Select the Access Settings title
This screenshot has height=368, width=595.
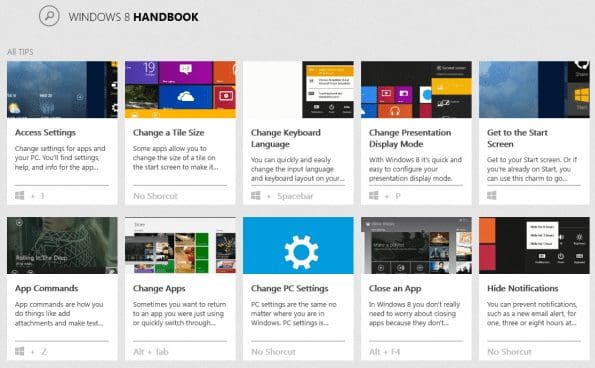pyautogui.click(x=46, y=133)
